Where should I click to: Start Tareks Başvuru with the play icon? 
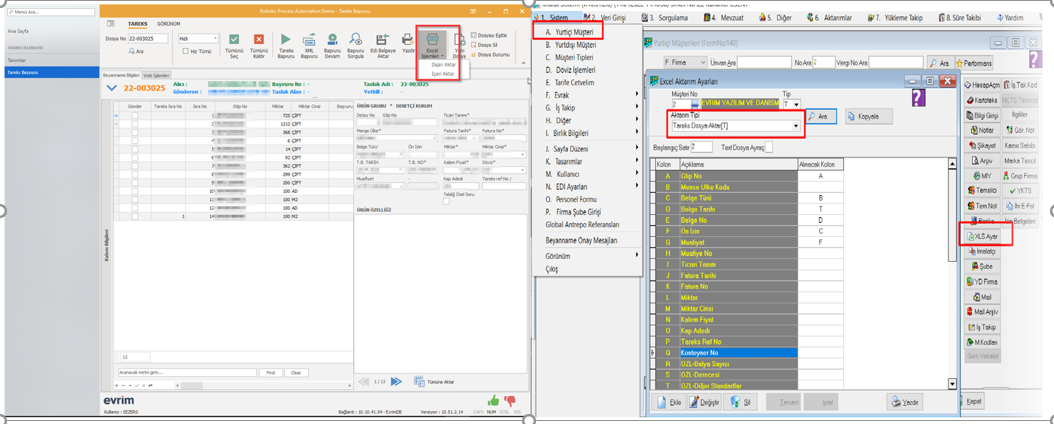click(x=286, y=40)
